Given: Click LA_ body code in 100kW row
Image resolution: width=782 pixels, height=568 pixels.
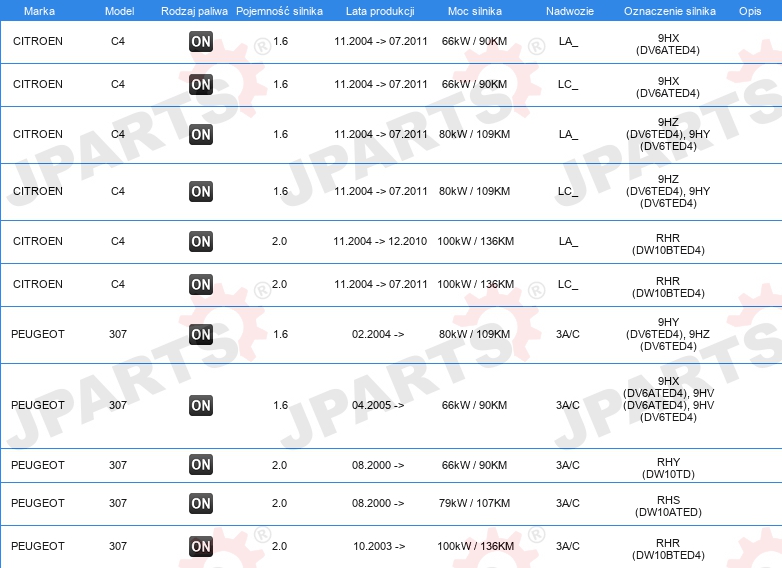Looking at the screenshot, I should [x=568, y=241].
